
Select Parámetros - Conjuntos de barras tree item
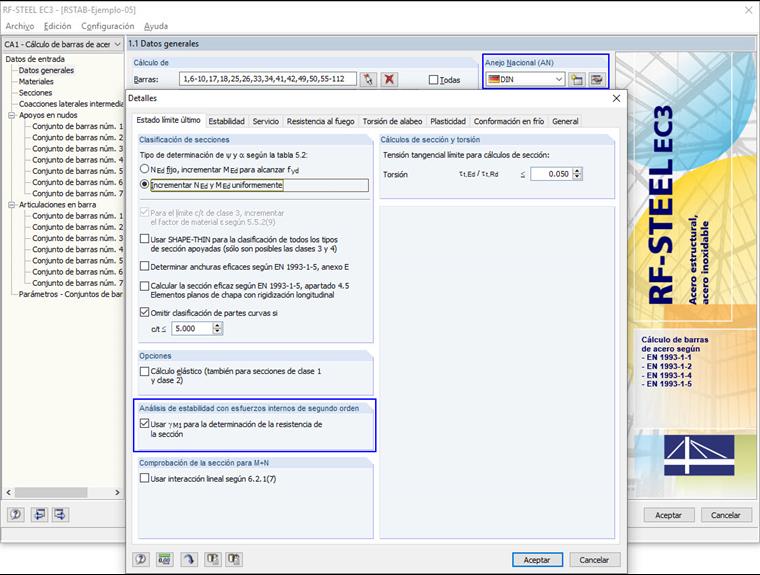pyautogui.click(x=70, y=294)
